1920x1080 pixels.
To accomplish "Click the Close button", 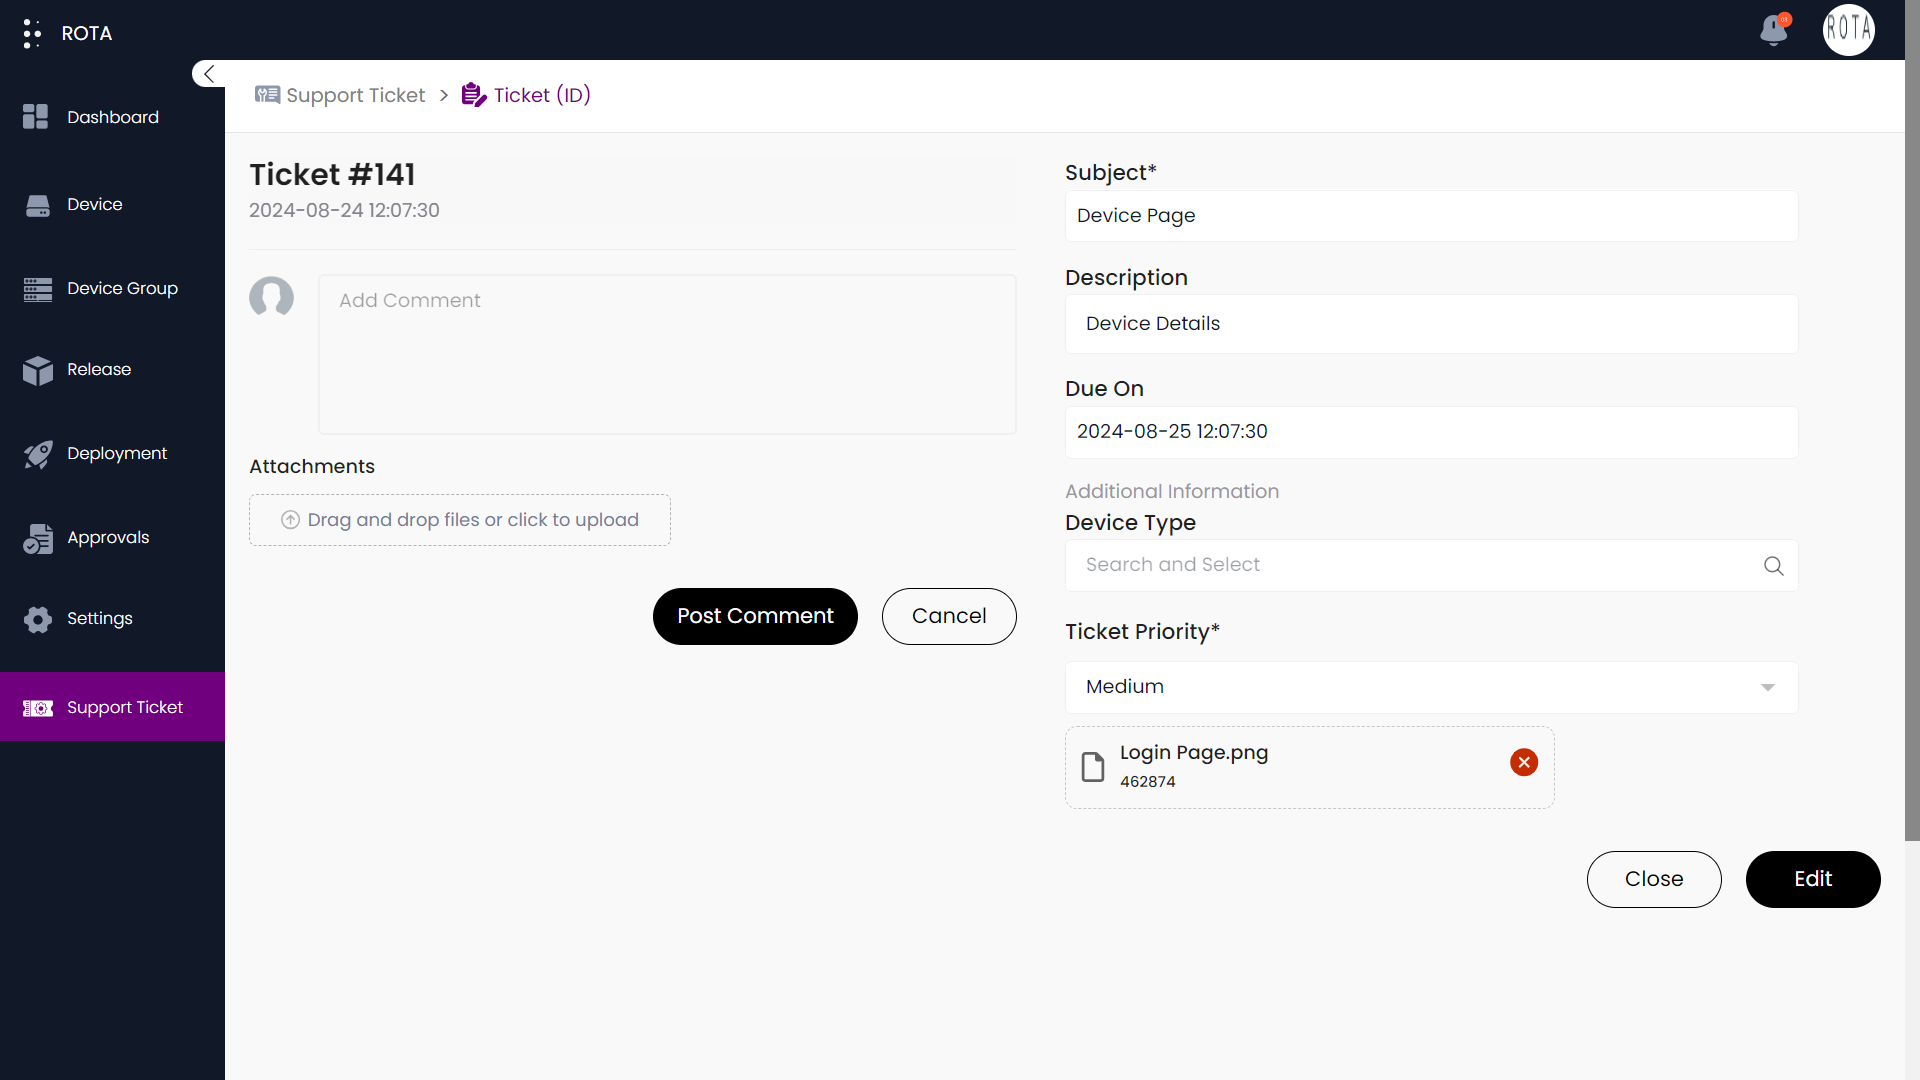I will (1654, 879).
